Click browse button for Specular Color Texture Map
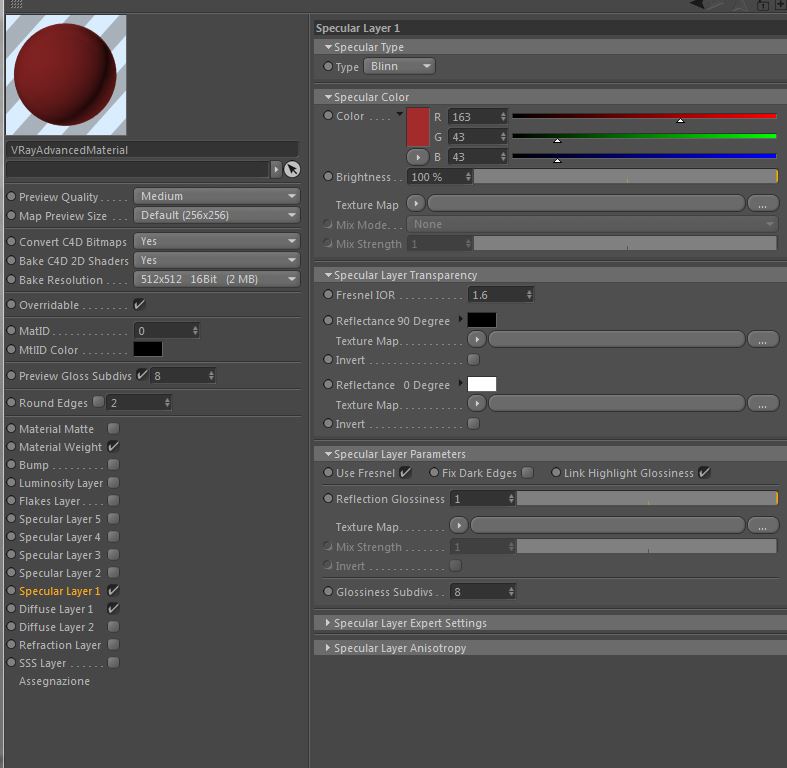This screenshot has width=787, height=768. point(762,204)
